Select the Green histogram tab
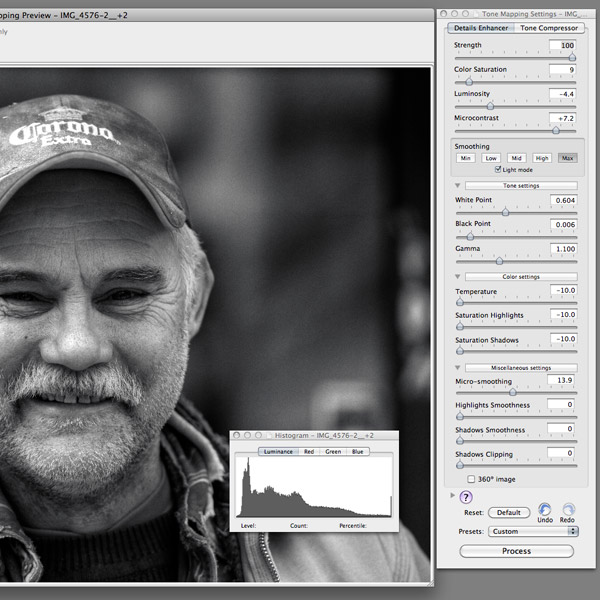 click(333, 452)
